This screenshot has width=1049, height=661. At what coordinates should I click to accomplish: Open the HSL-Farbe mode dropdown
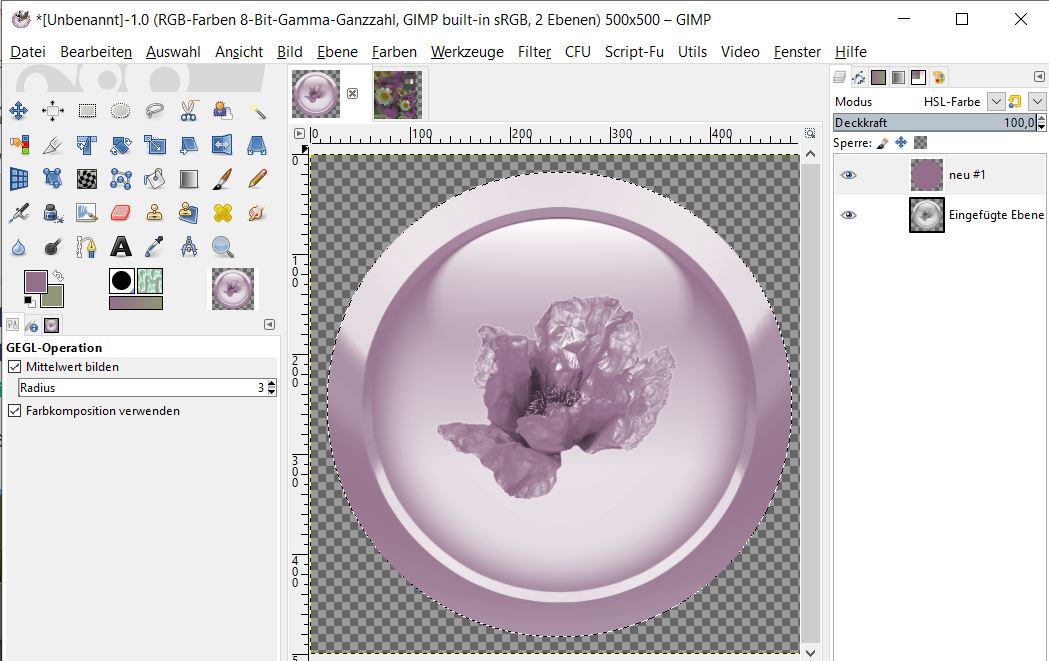pyautogui.click(x=995, y=101)
